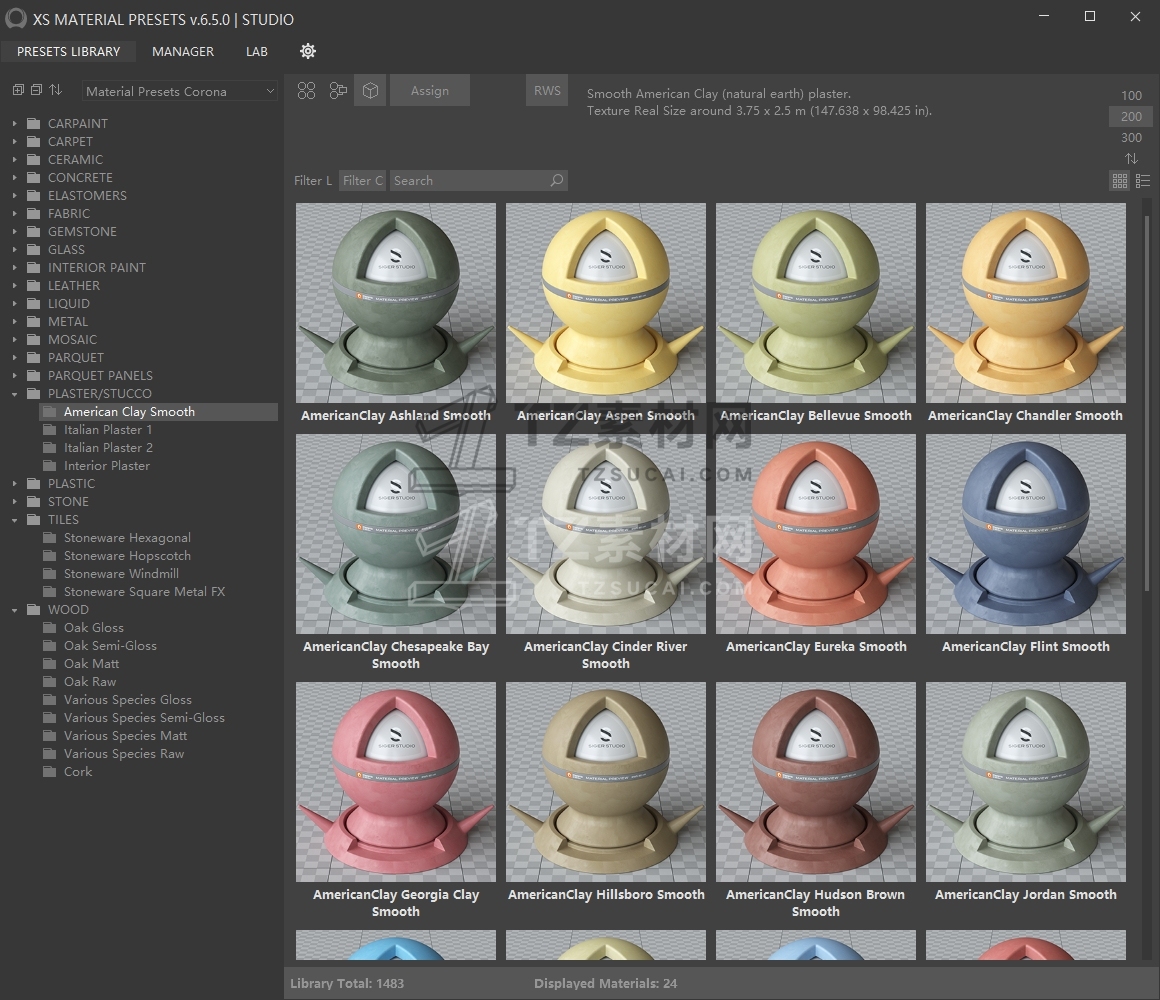Select the AmericanClay Flint Smooth blue swatch

1025,534
